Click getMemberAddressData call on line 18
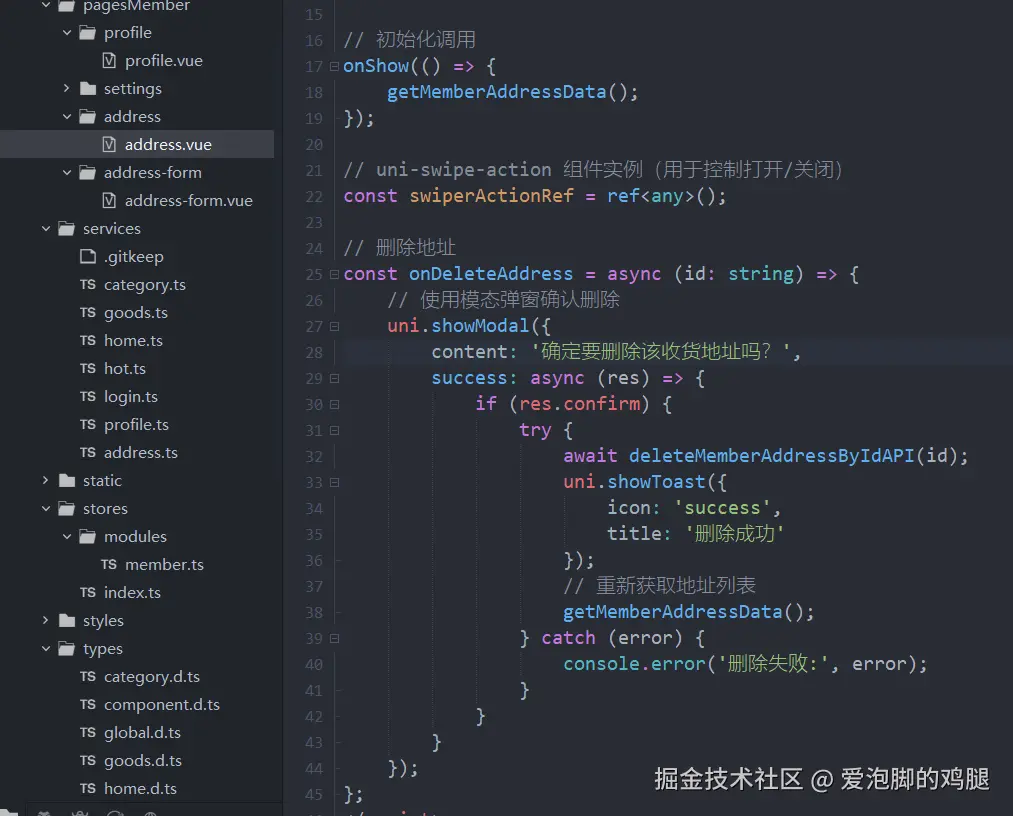The height and width of the screenshot is (816, 1013). [x=496, y=92]
